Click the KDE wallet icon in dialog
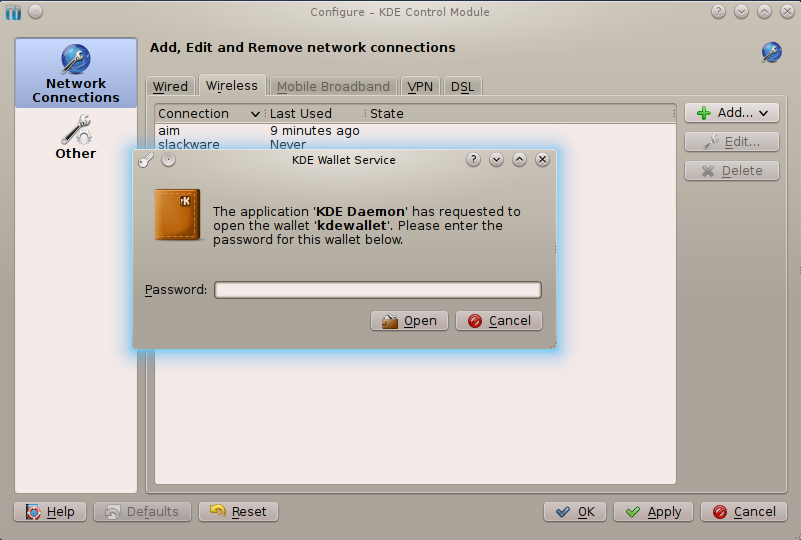This screenshot has width=801, height=540. [x=177, y=215]
